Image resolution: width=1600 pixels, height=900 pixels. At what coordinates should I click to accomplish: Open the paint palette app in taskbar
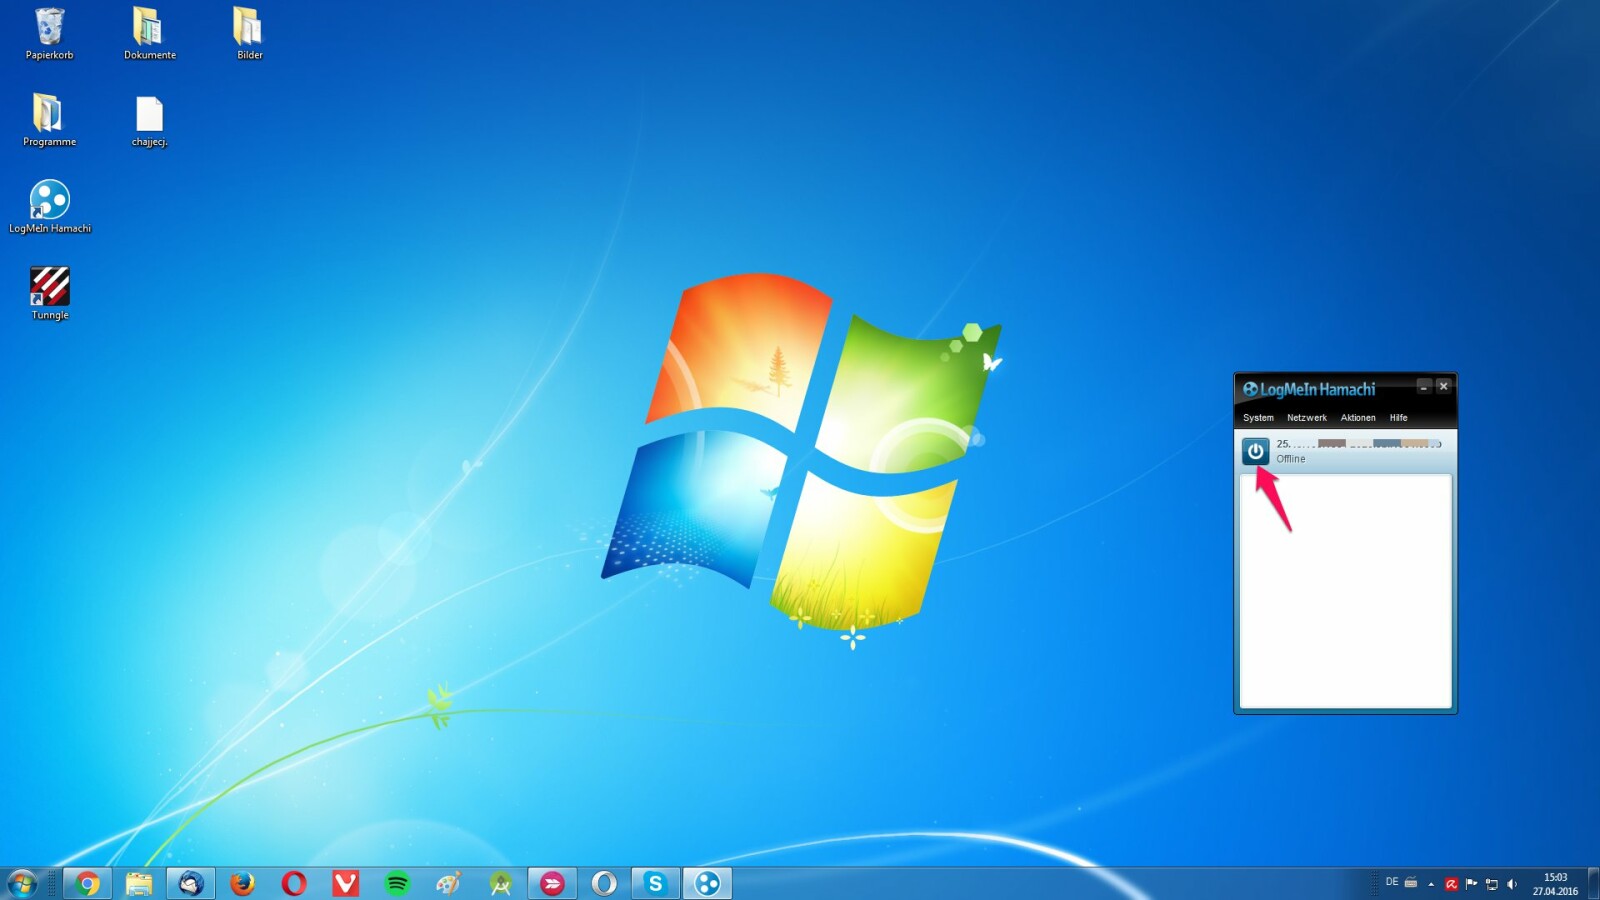click(x=449, y=883)
